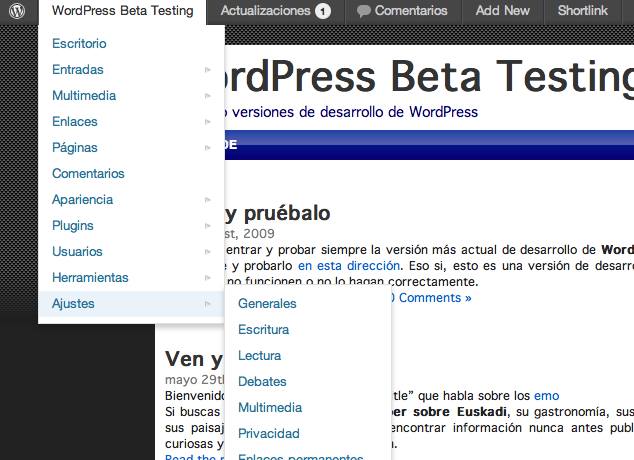Image resolution: width=634 pixels, height=460 pixels.
Task: Open Usuarios in the dropdown menu
Action: pos(77,252)
